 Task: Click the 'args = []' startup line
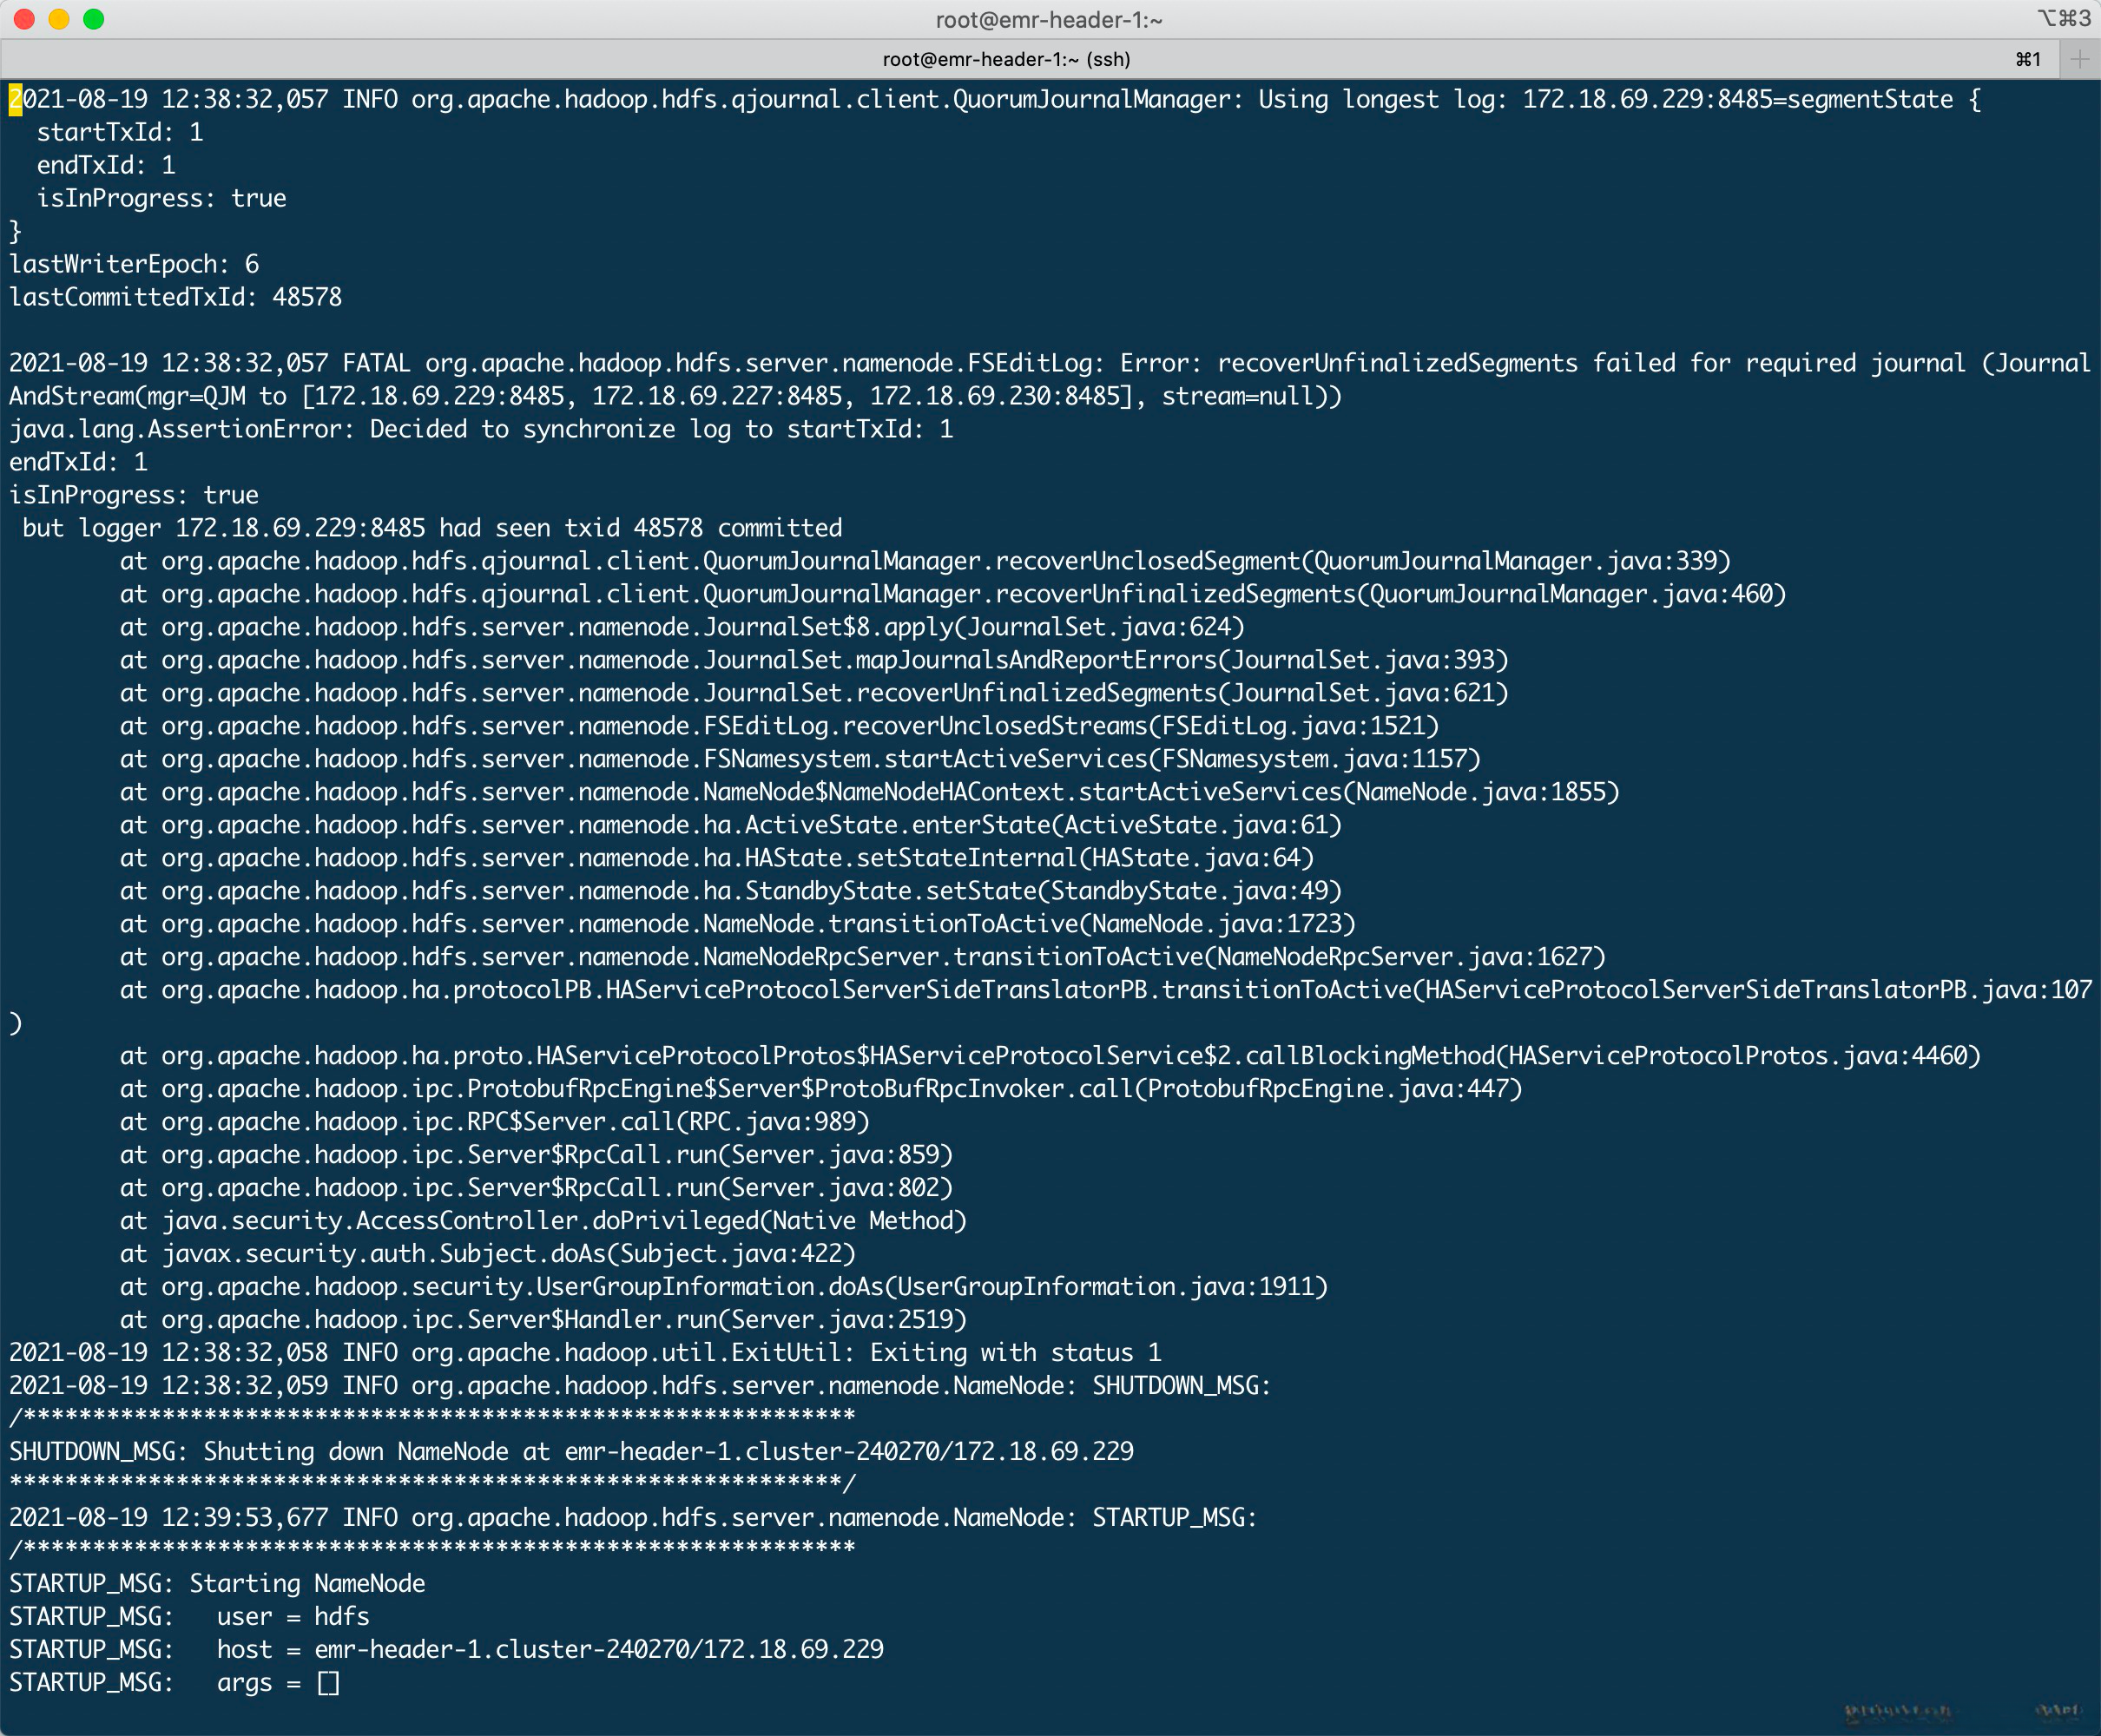click(x=277, y=1682)
